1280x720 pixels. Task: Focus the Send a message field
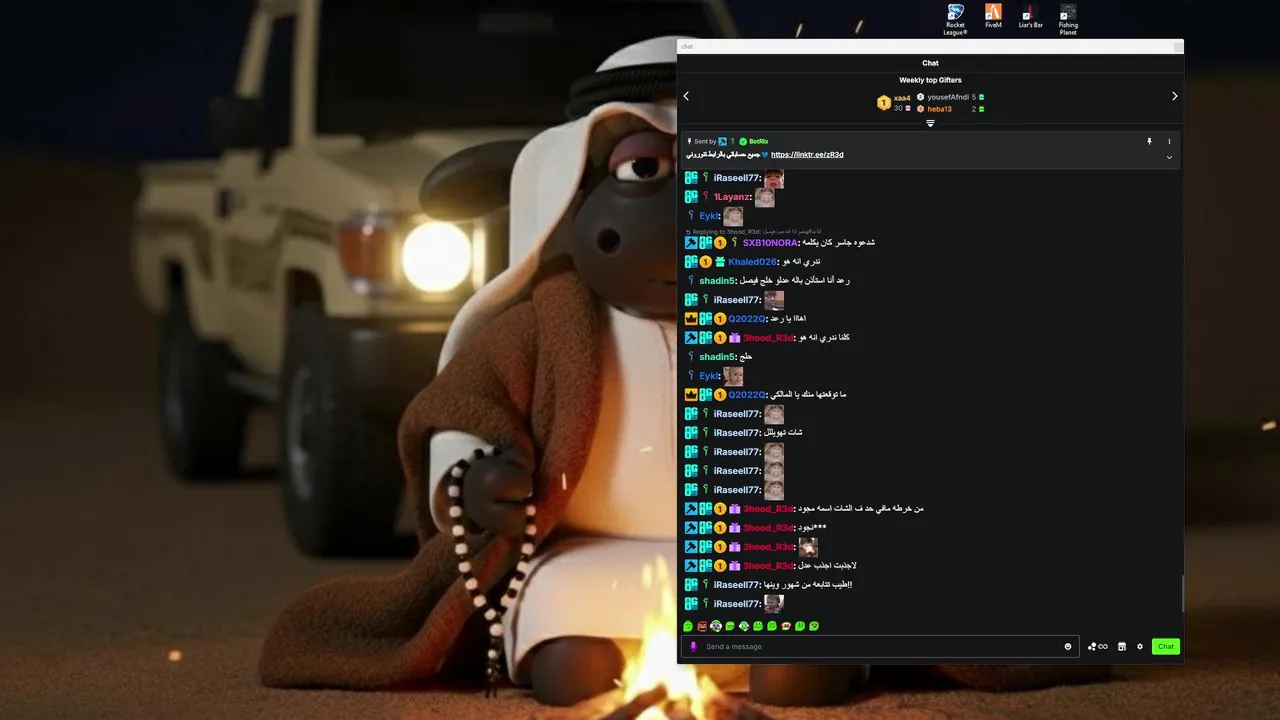(x=880, y=646)
